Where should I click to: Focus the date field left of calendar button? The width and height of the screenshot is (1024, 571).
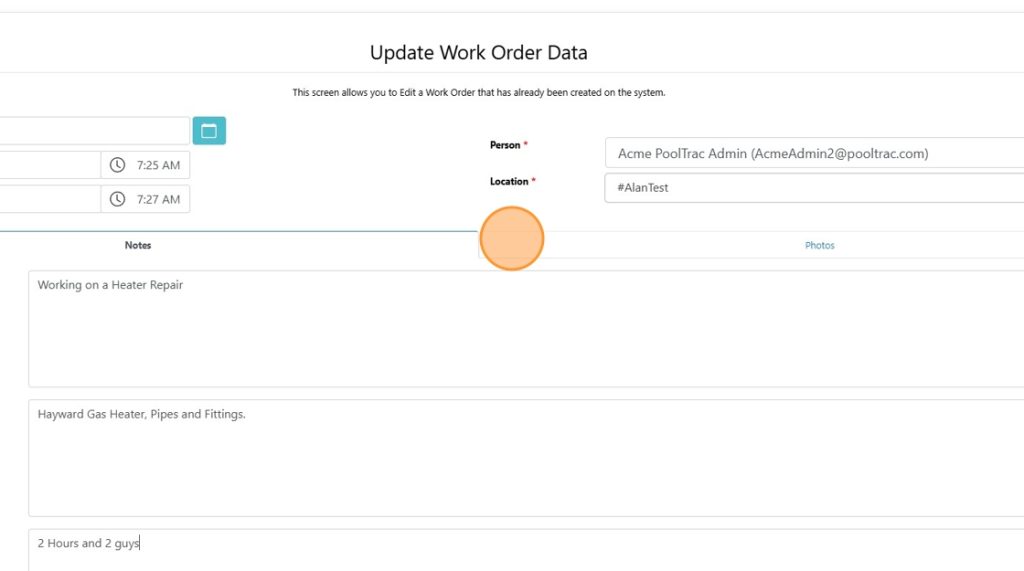pos(92,131)
